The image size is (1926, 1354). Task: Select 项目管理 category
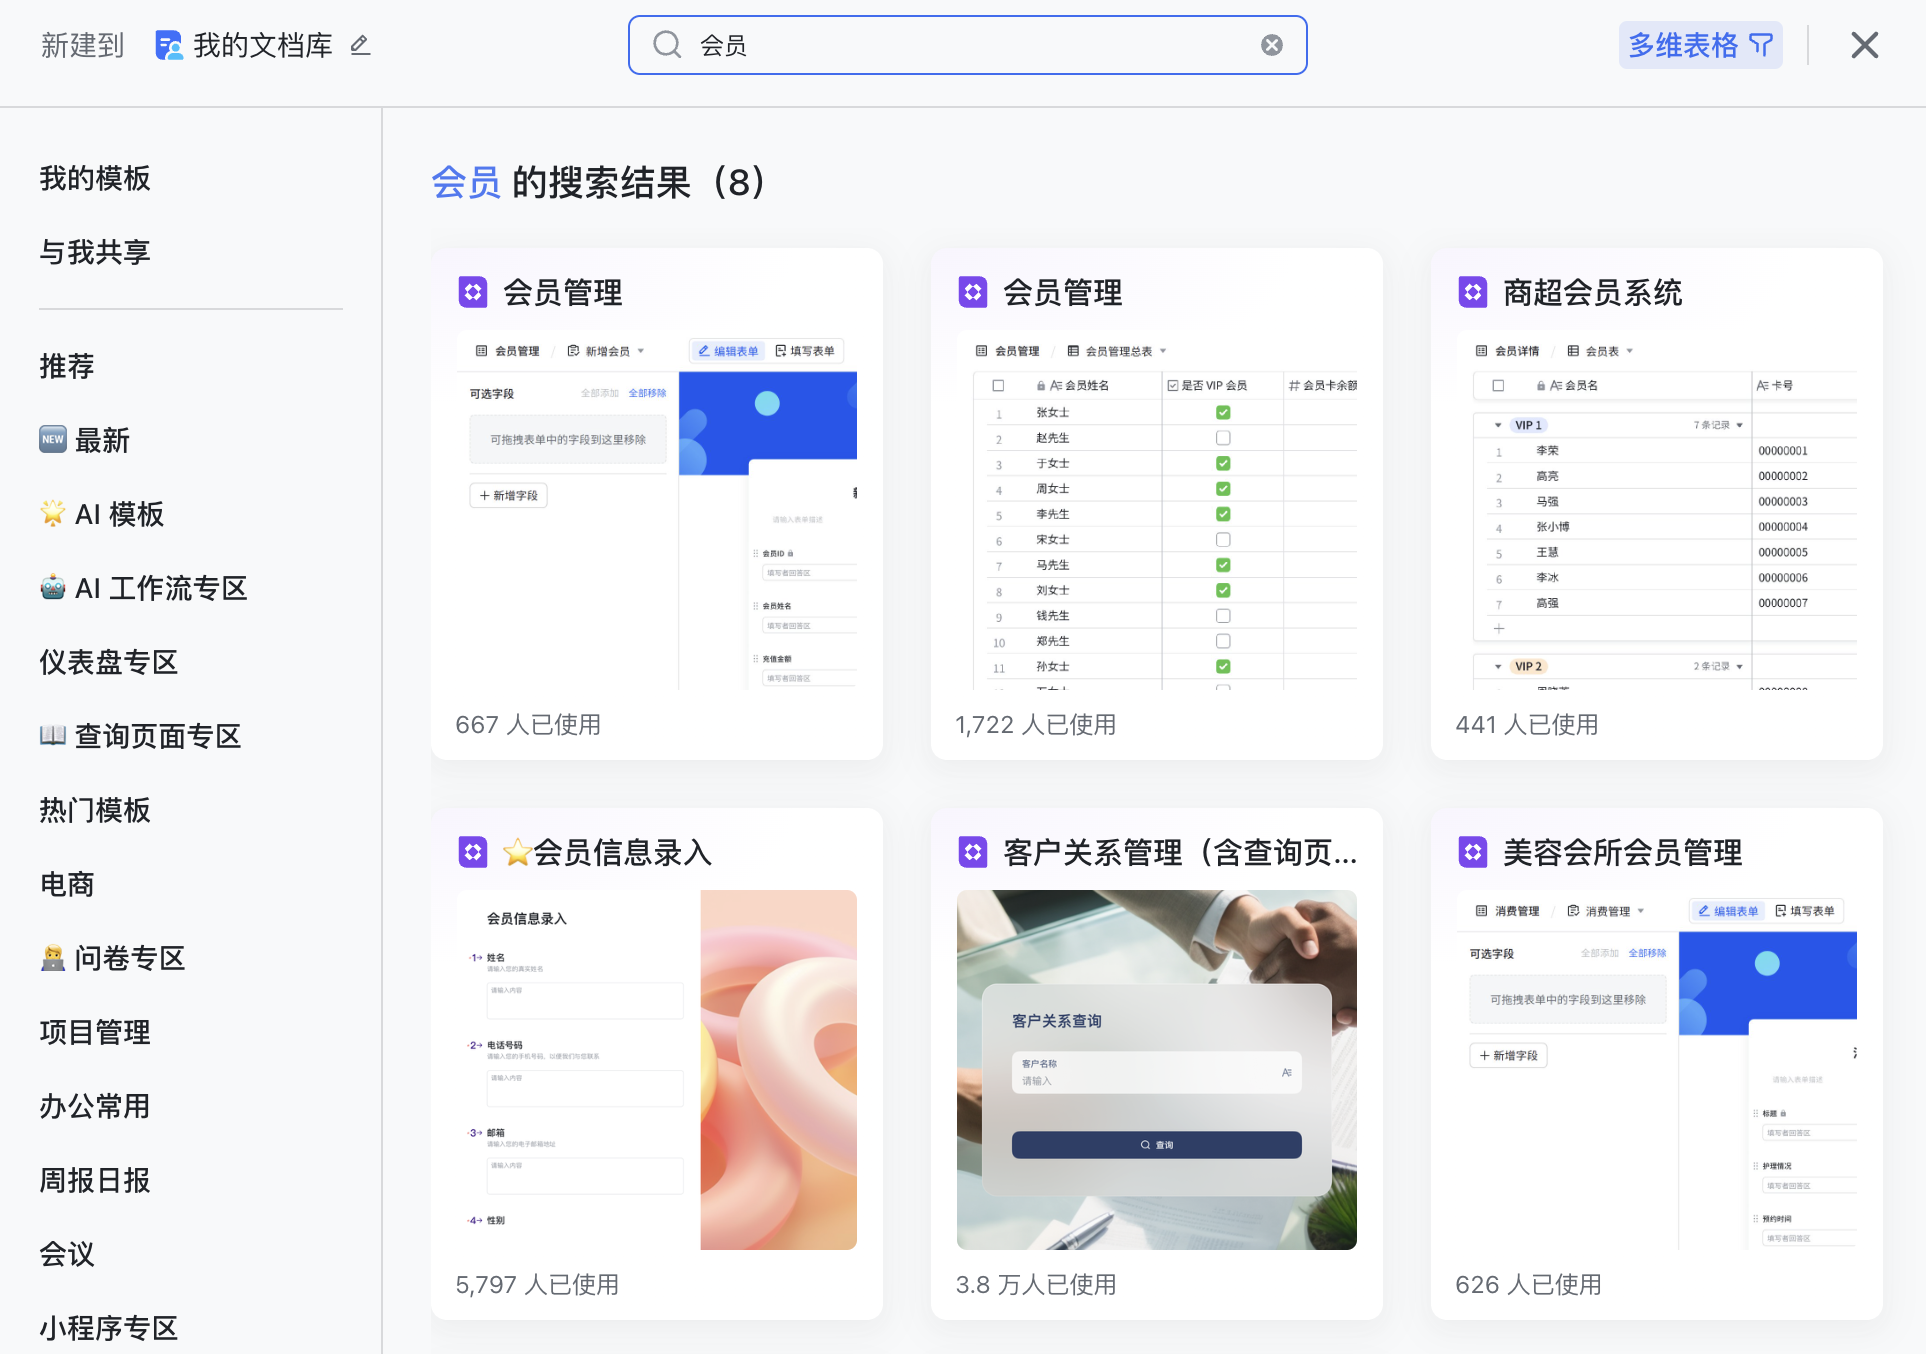click(x=95, y=1033)
